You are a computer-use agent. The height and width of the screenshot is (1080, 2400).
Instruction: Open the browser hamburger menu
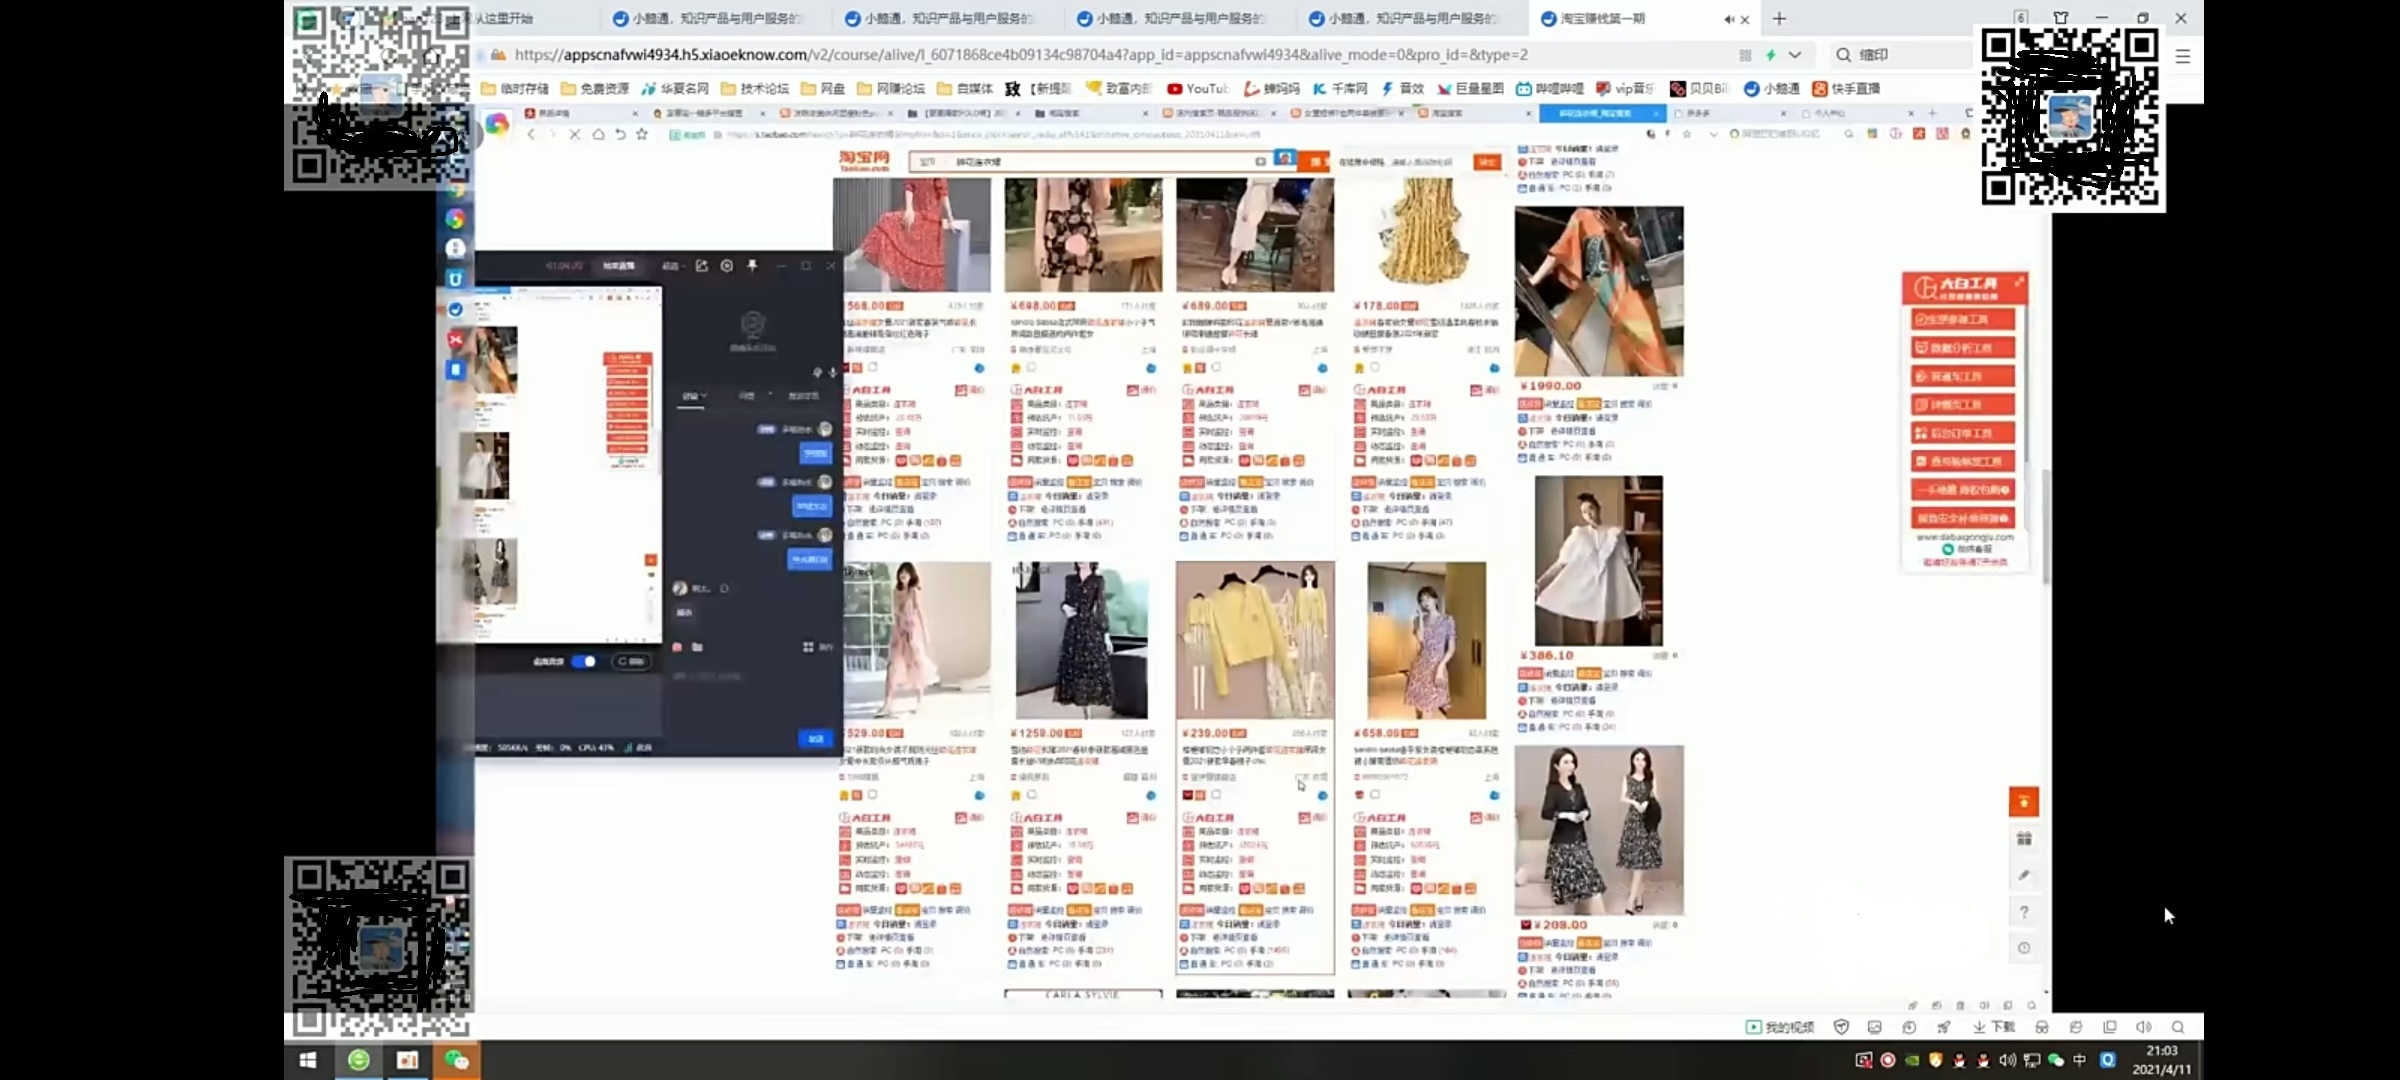pyautogui.click(x=2183, y=56)
